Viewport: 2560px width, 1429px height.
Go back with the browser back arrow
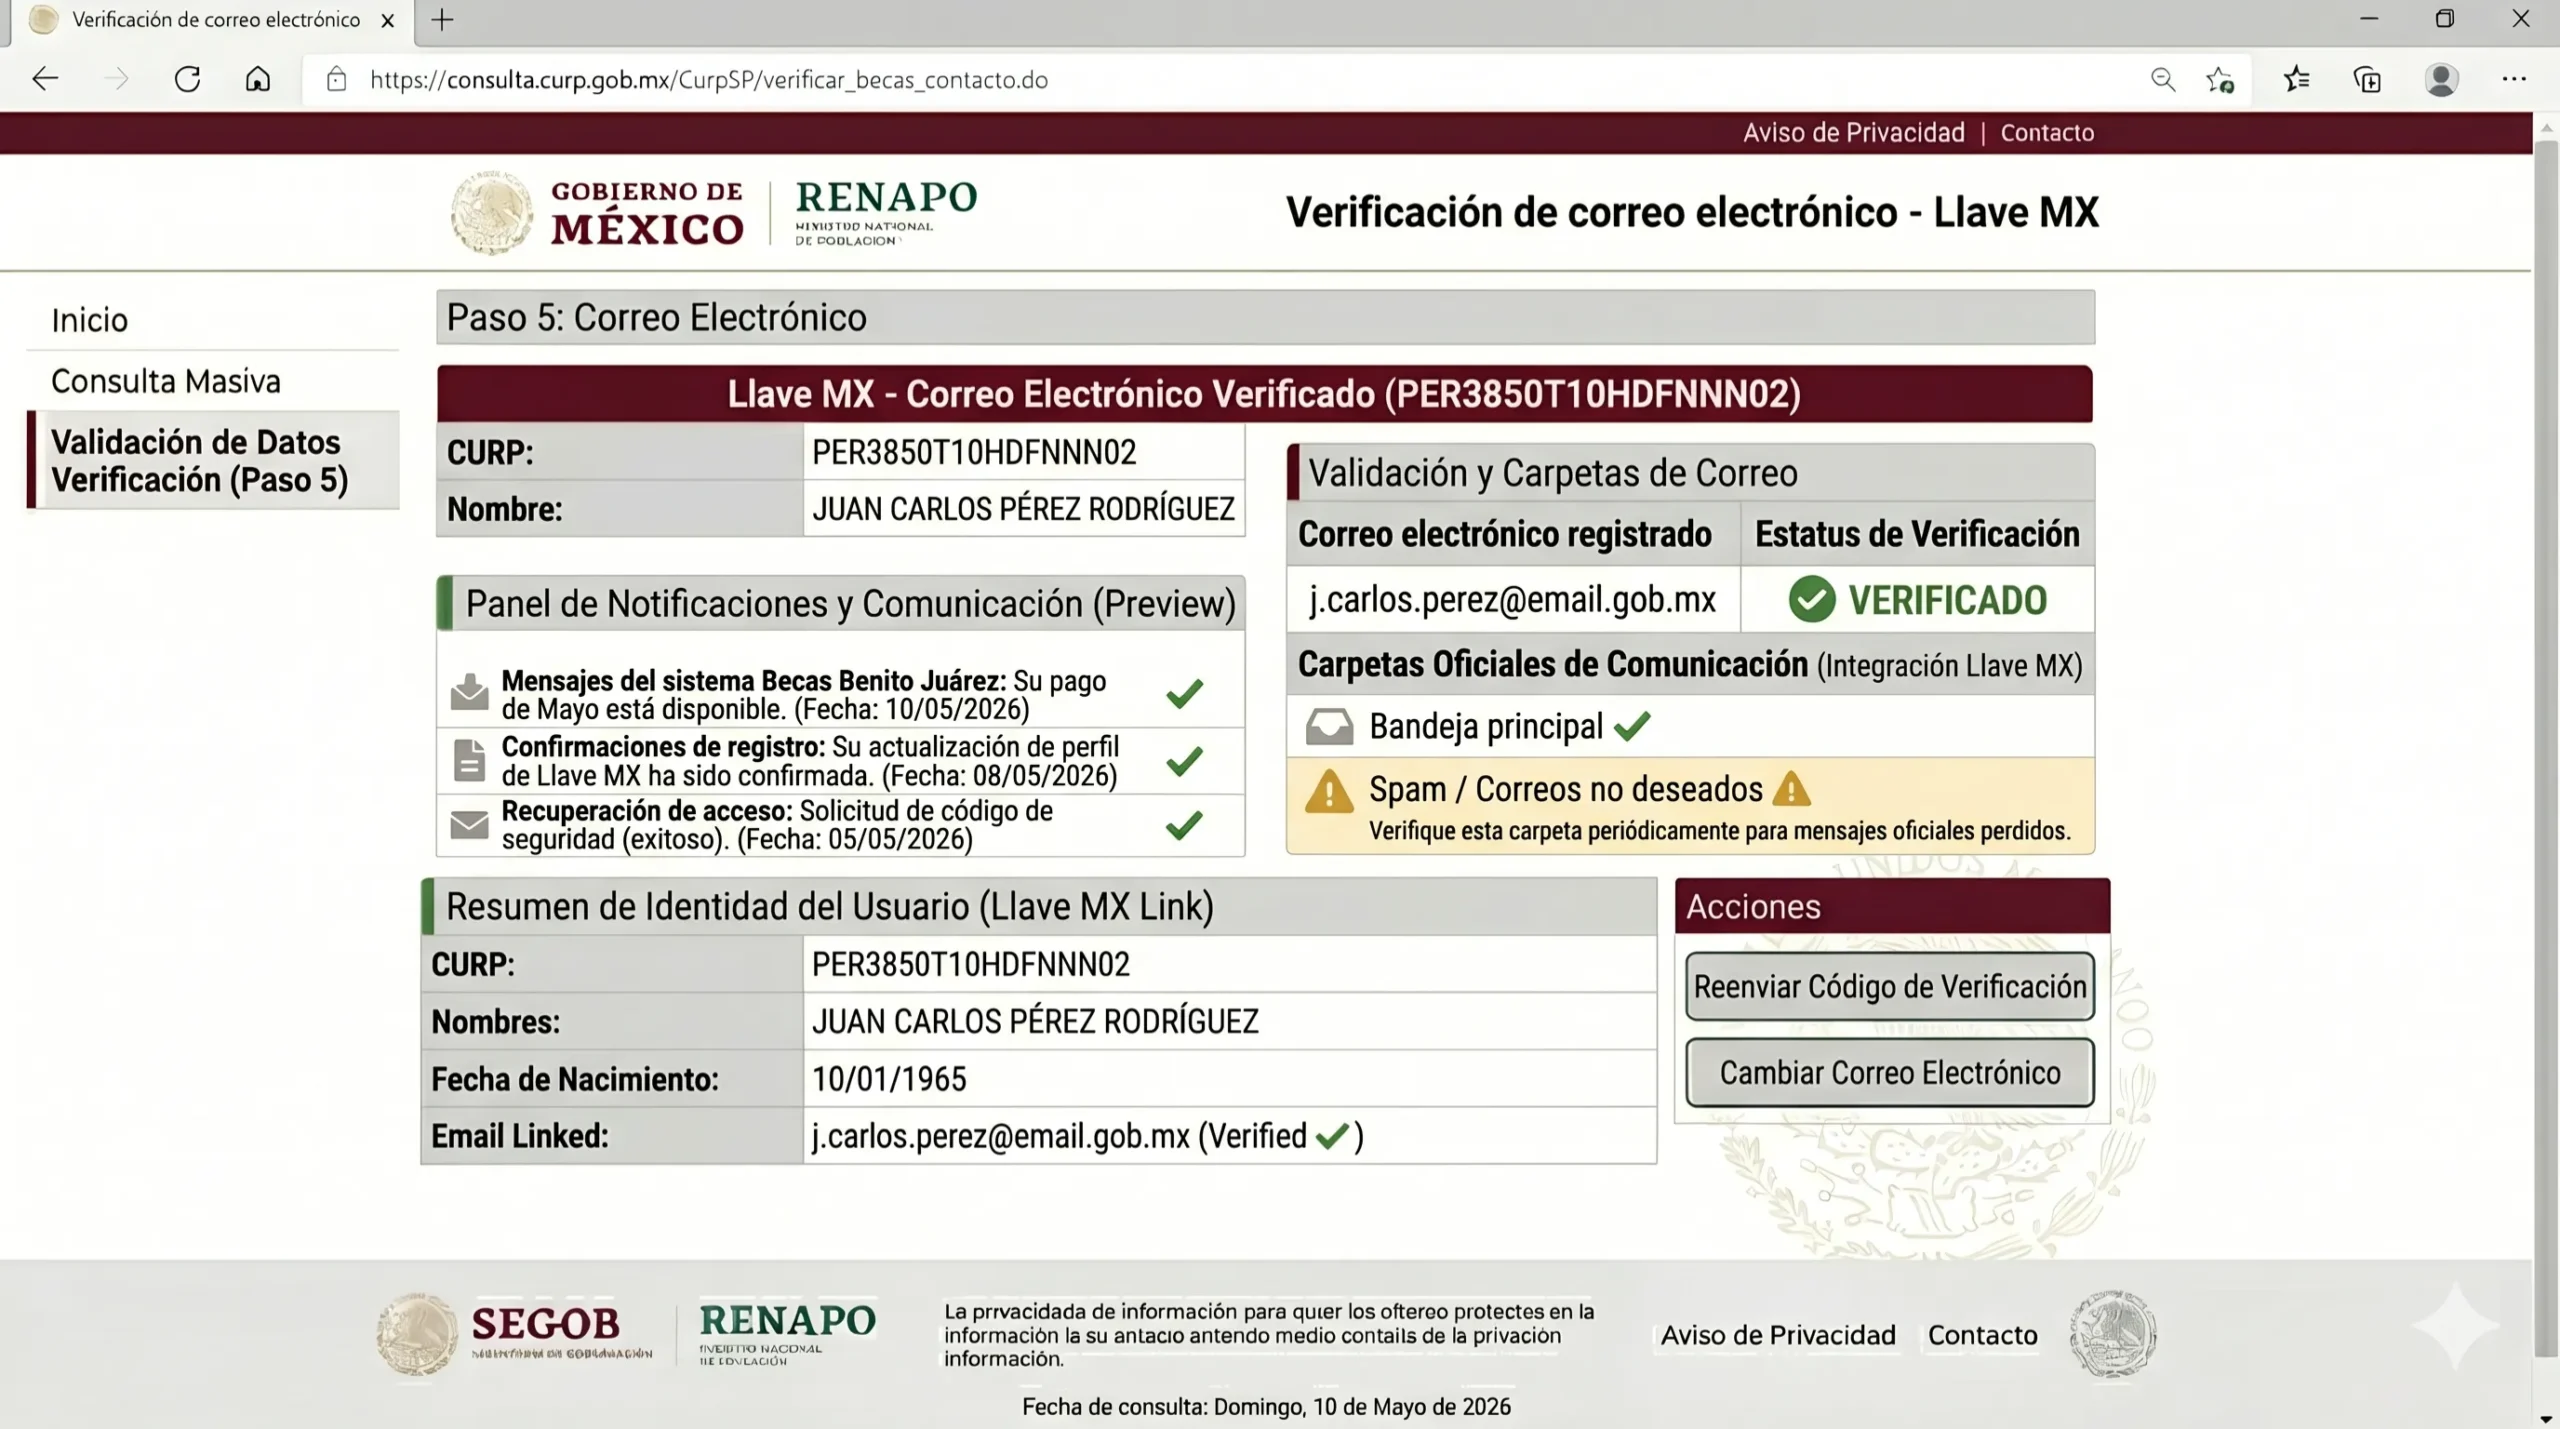tap(45, 79)
